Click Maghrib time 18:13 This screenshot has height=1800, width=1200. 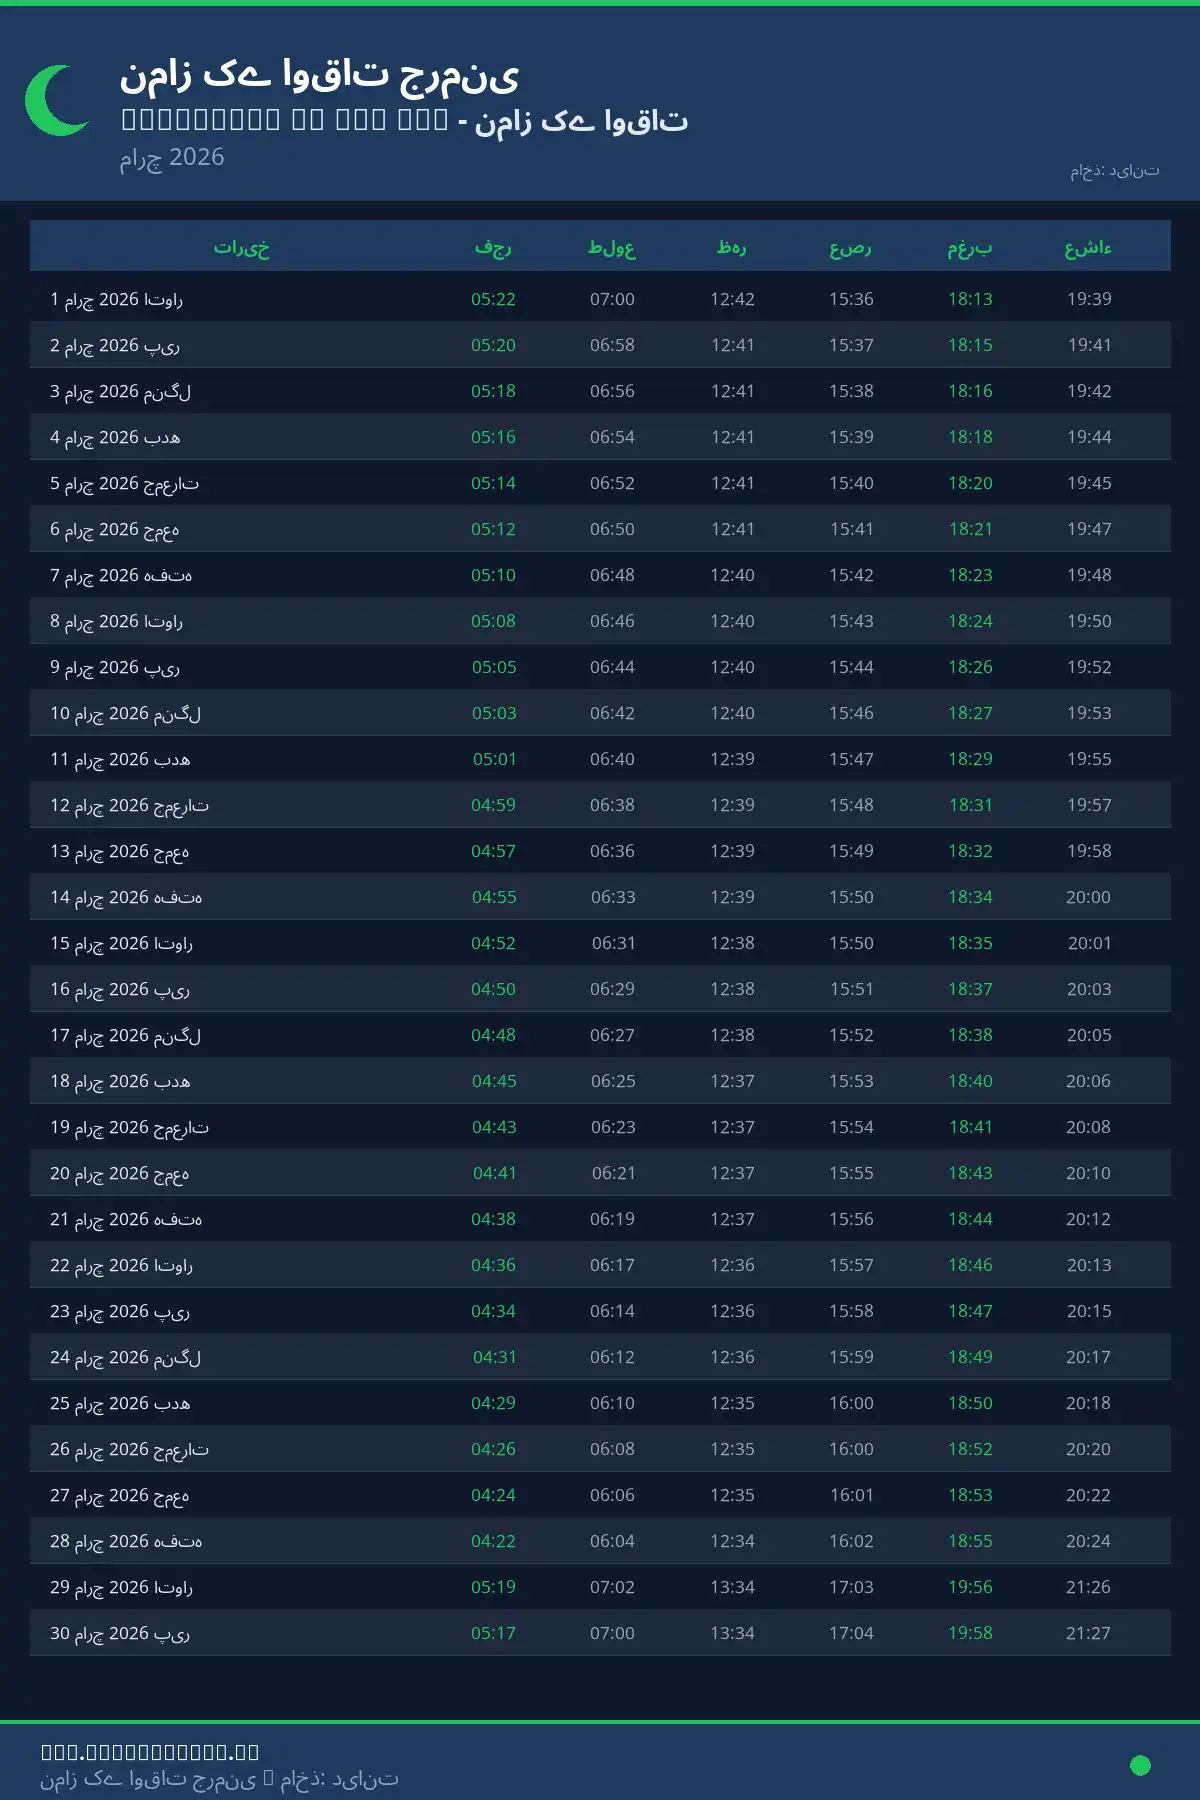(970, 299)
